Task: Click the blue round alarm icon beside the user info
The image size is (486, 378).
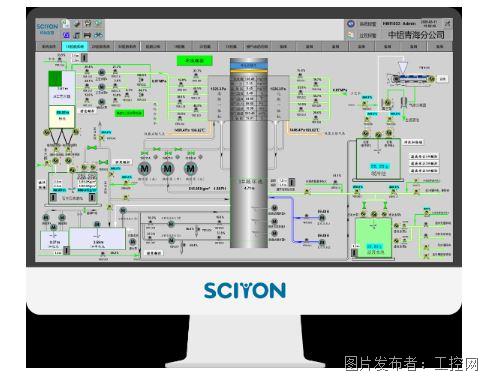Action: coord(350,24)
